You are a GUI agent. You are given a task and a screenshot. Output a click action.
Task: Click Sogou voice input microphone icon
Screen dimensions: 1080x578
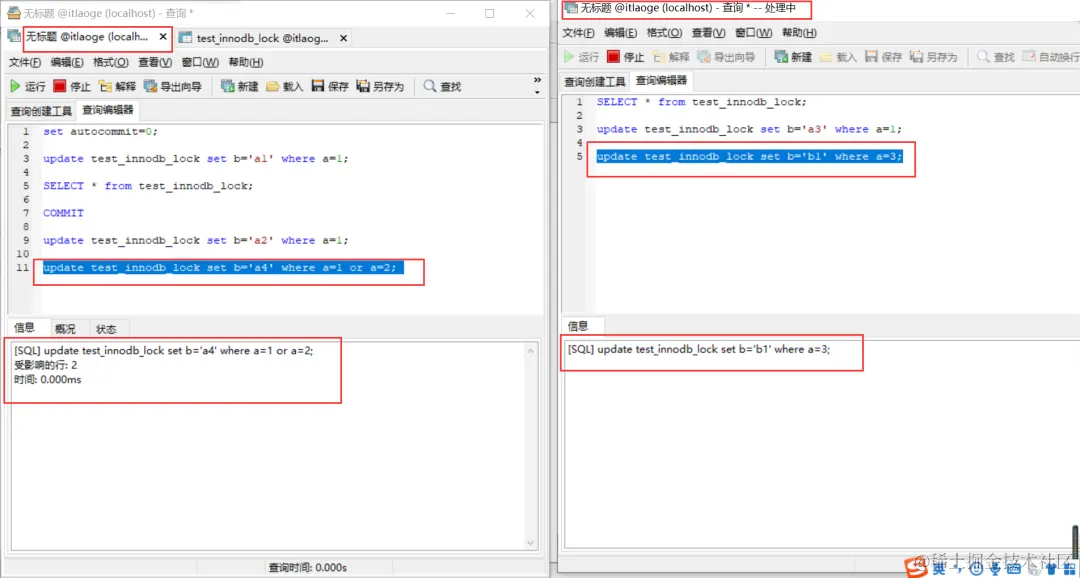993,568
